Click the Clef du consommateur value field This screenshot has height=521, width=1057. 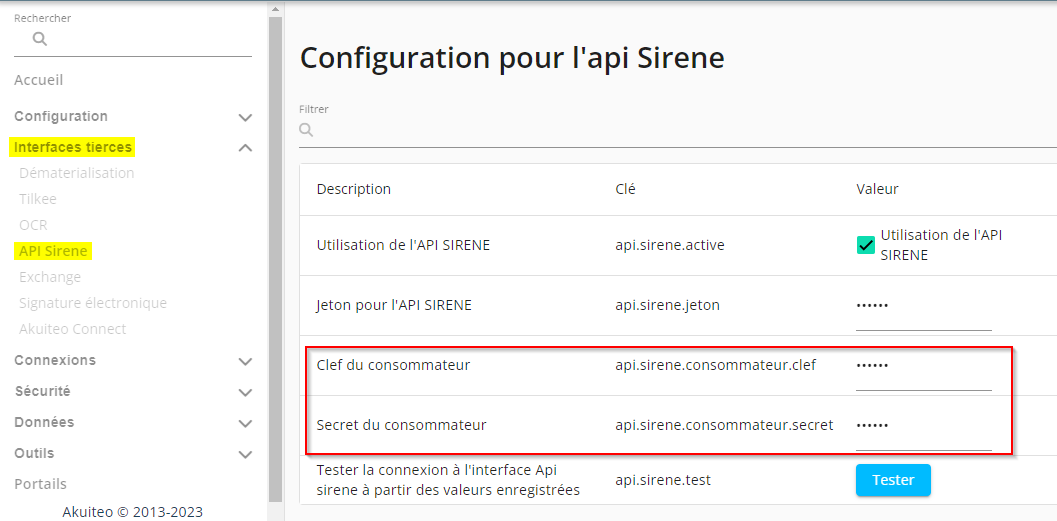(x=923, y=366)
